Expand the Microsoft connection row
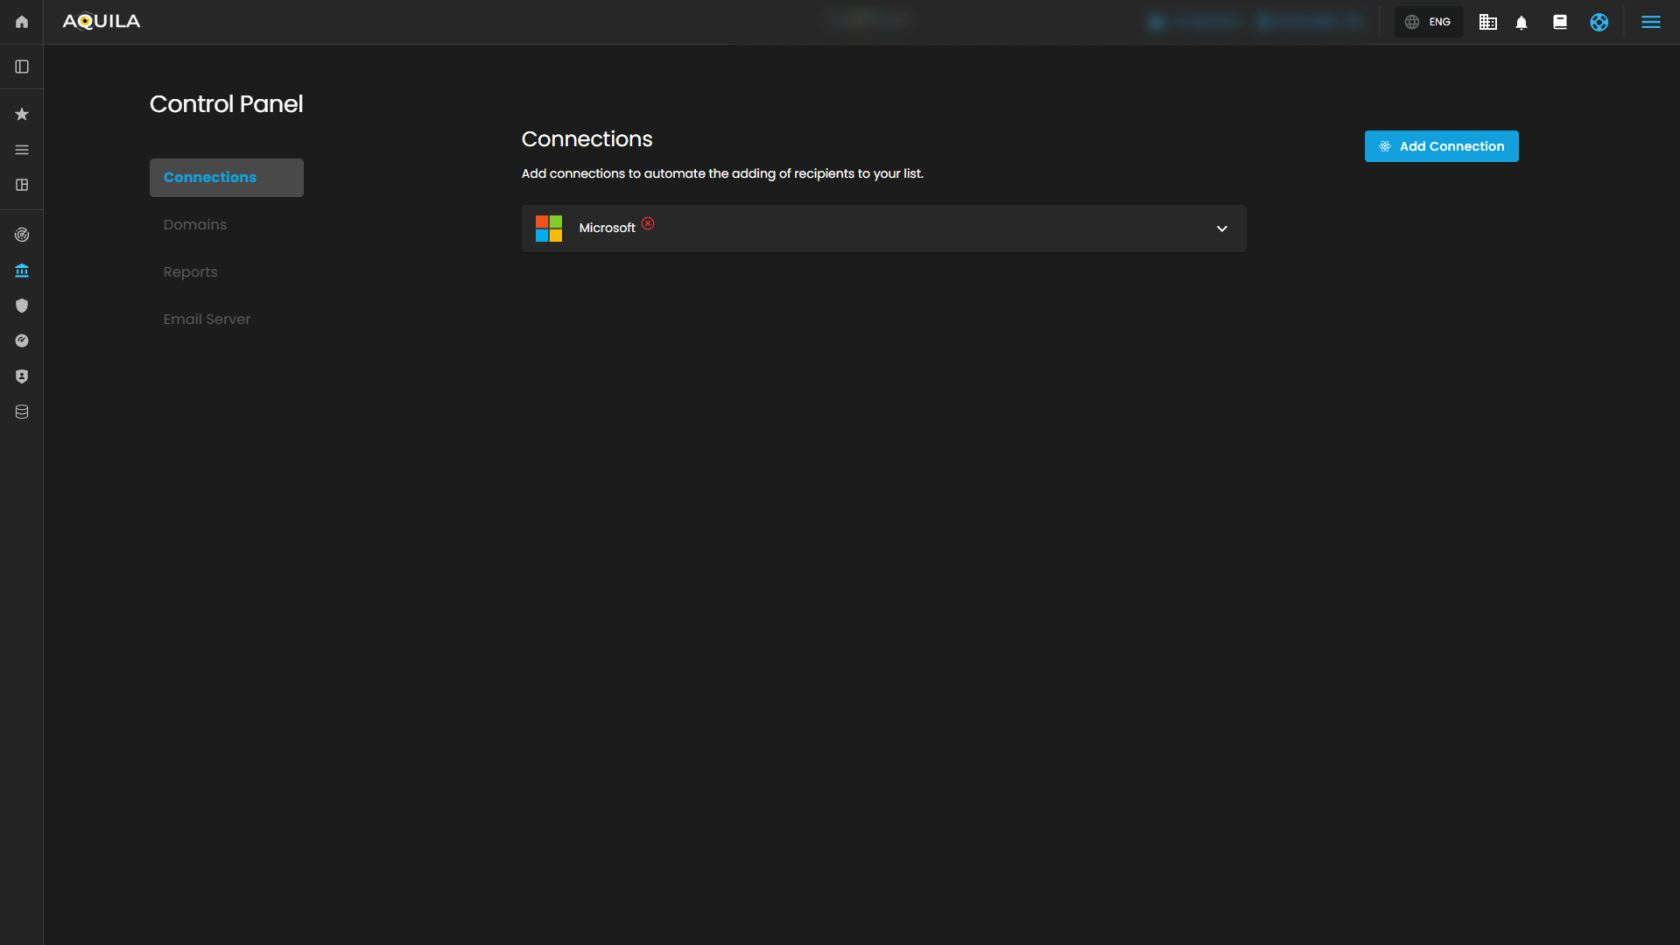 1221,228
